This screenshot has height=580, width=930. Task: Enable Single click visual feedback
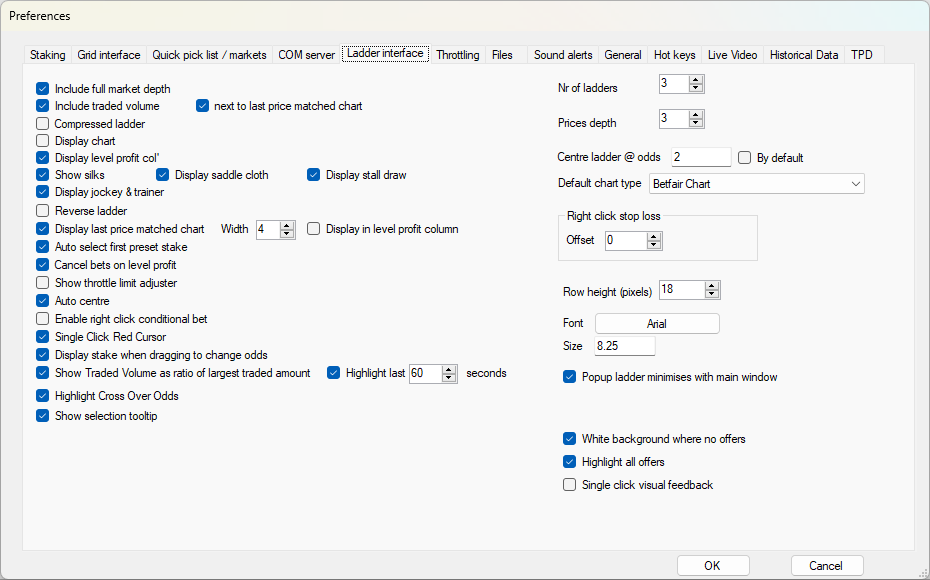pos(569,485)
